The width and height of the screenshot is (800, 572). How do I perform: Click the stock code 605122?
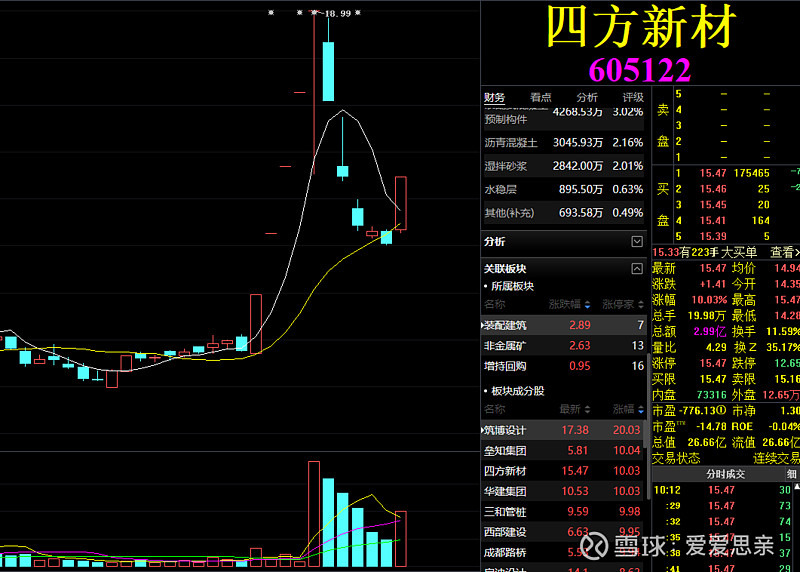pos(640,70)
